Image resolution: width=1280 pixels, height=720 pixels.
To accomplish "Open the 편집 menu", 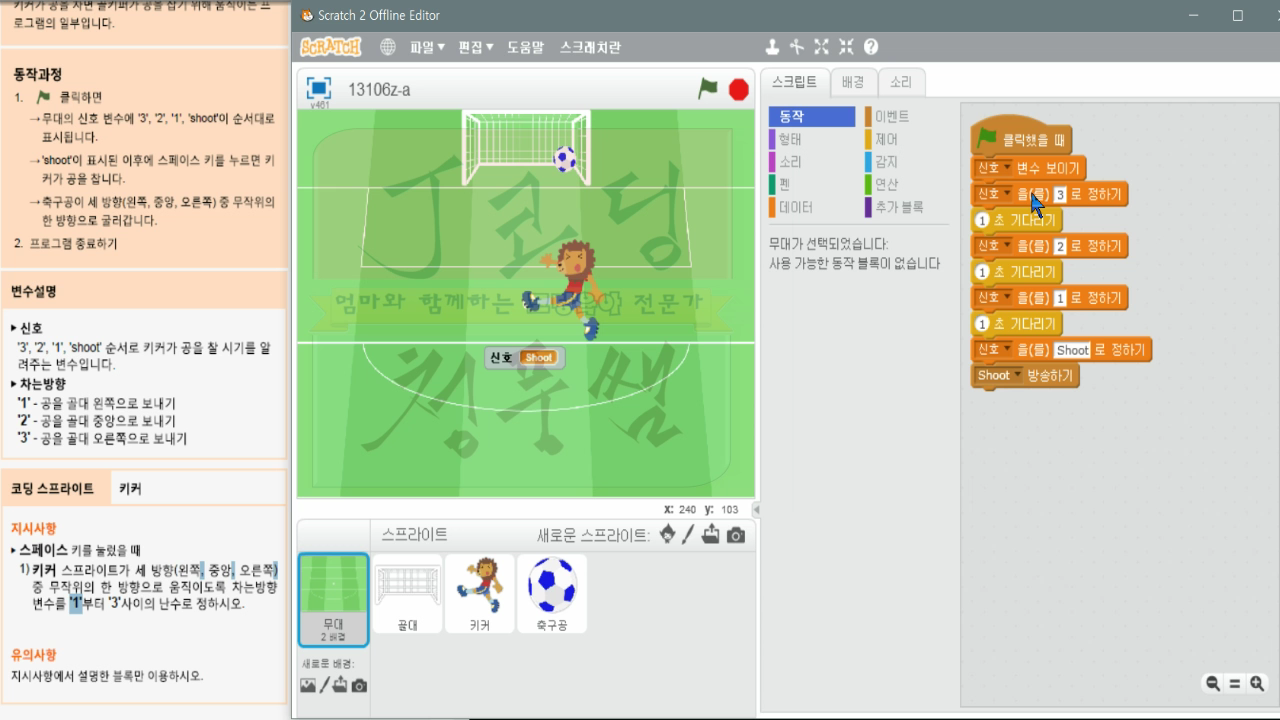I will coord(476,47).
